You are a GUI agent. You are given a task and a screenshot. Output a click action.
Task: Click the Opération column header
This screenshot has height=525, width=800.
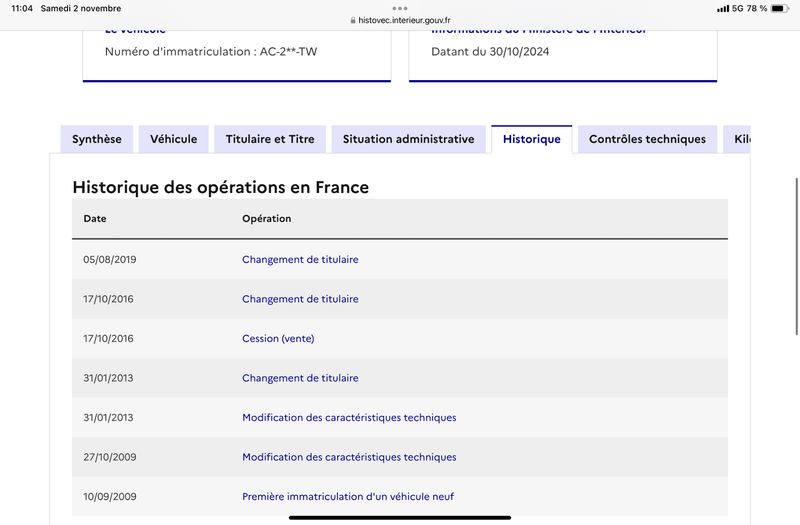coord(266,218)
